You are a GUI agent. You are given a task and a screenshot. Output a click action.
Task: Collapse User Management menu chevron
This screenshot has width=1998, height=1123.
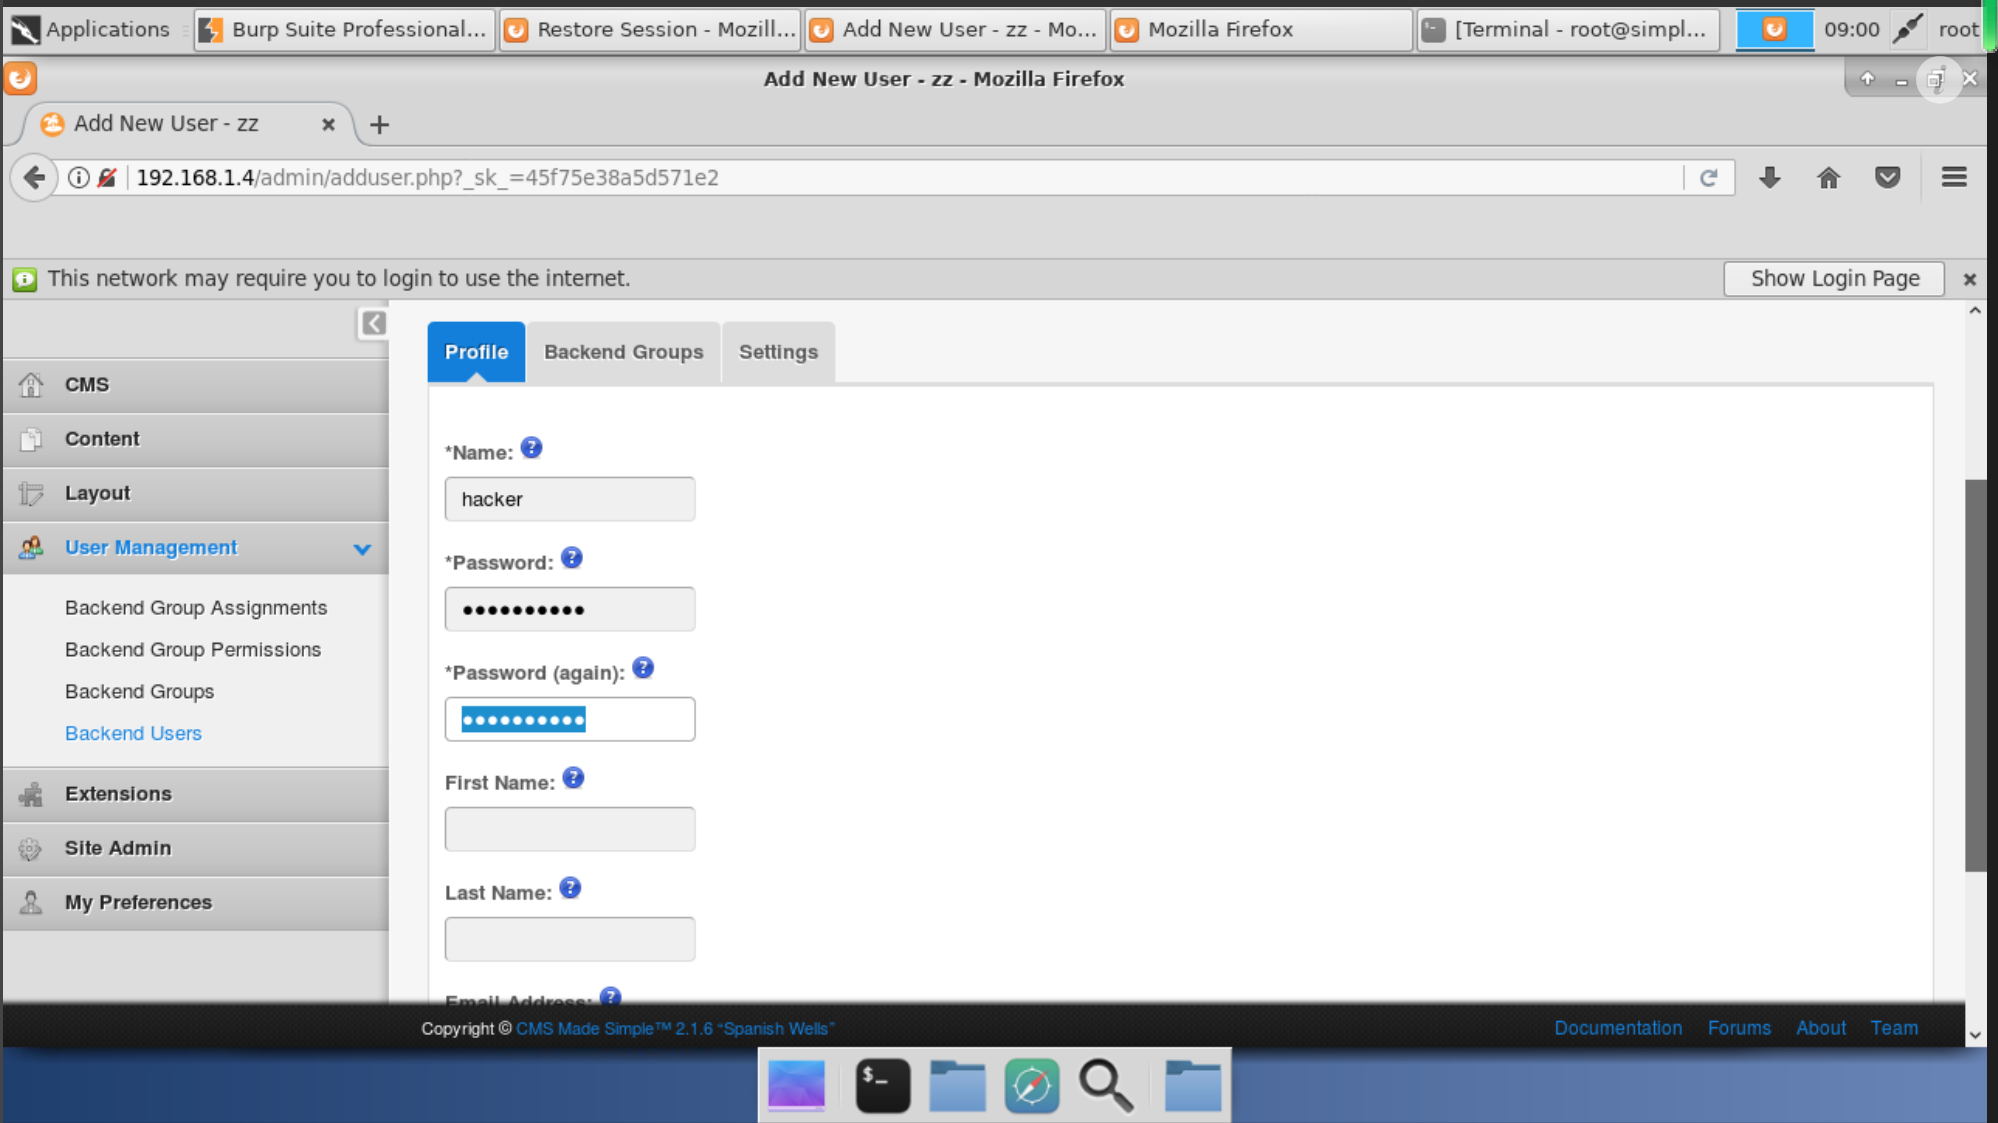click(362, 549)
